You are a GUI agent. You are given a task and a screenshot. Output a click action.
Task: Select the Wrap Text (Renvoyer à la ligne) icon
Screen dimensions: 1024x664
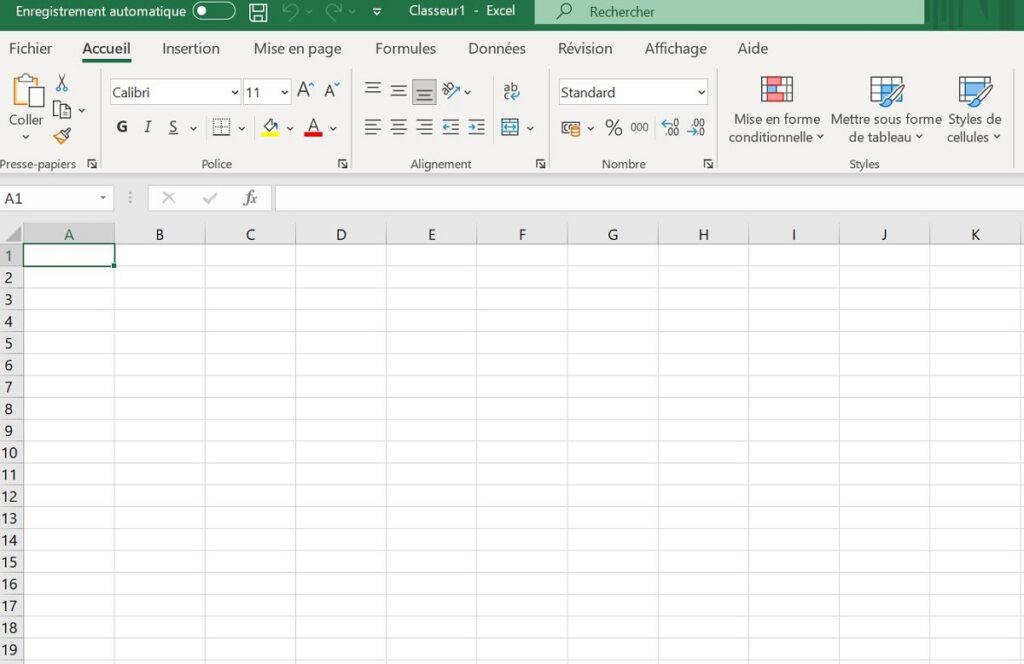[512, 90]
